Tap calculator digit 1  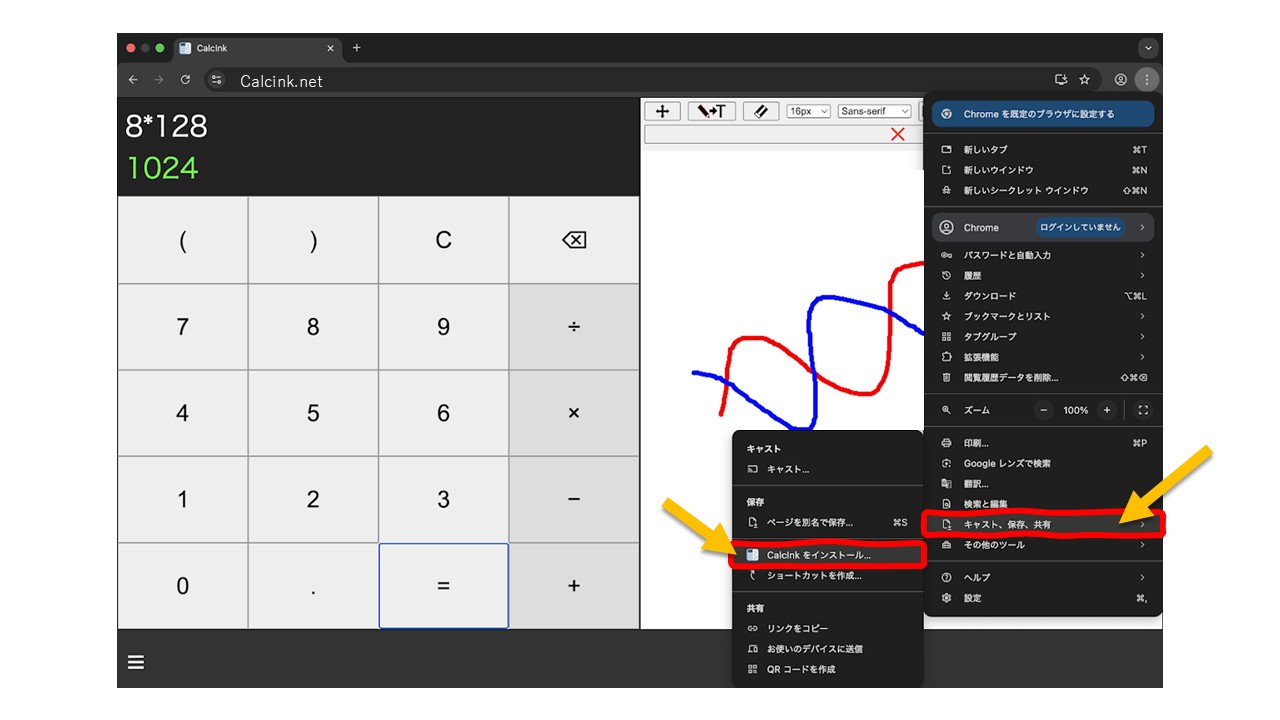click(182, 499)
